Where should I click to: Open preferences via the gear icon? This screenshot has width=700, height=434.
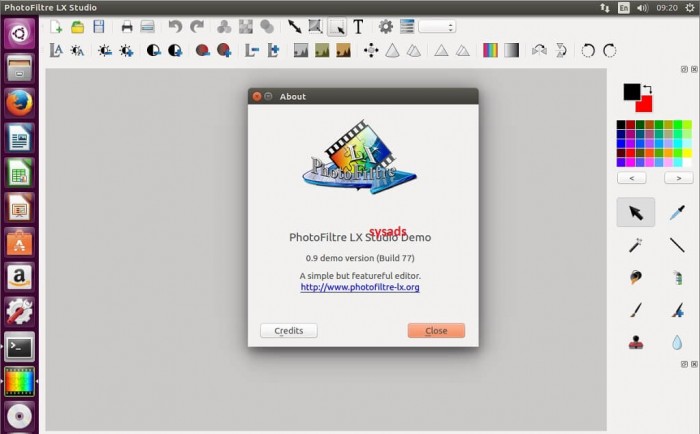386,27
